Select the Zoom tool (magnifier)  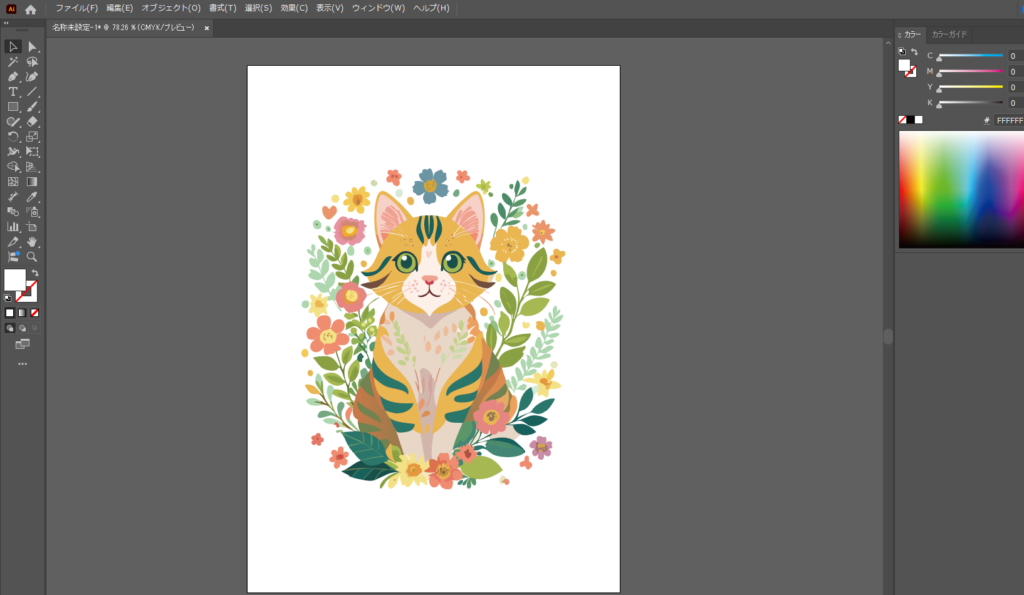[x=32, y=257]
